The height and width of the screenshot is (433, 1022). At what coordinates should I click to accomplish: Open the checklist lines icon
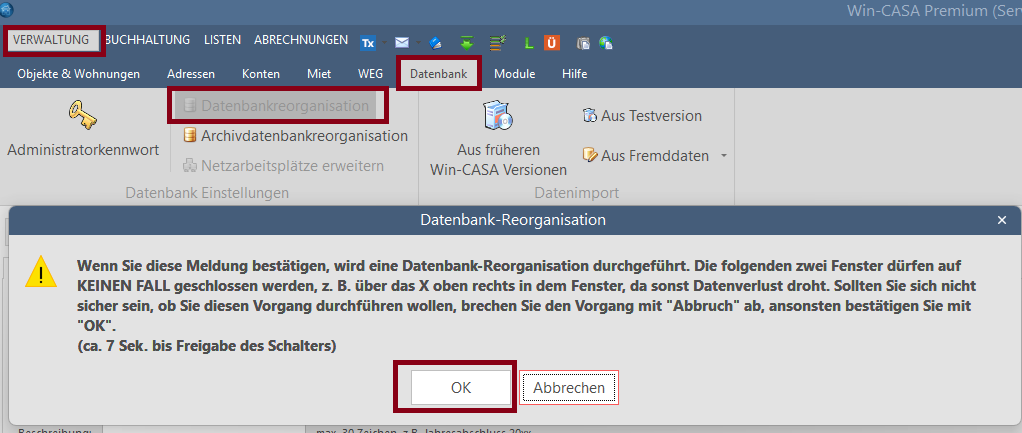498,43
